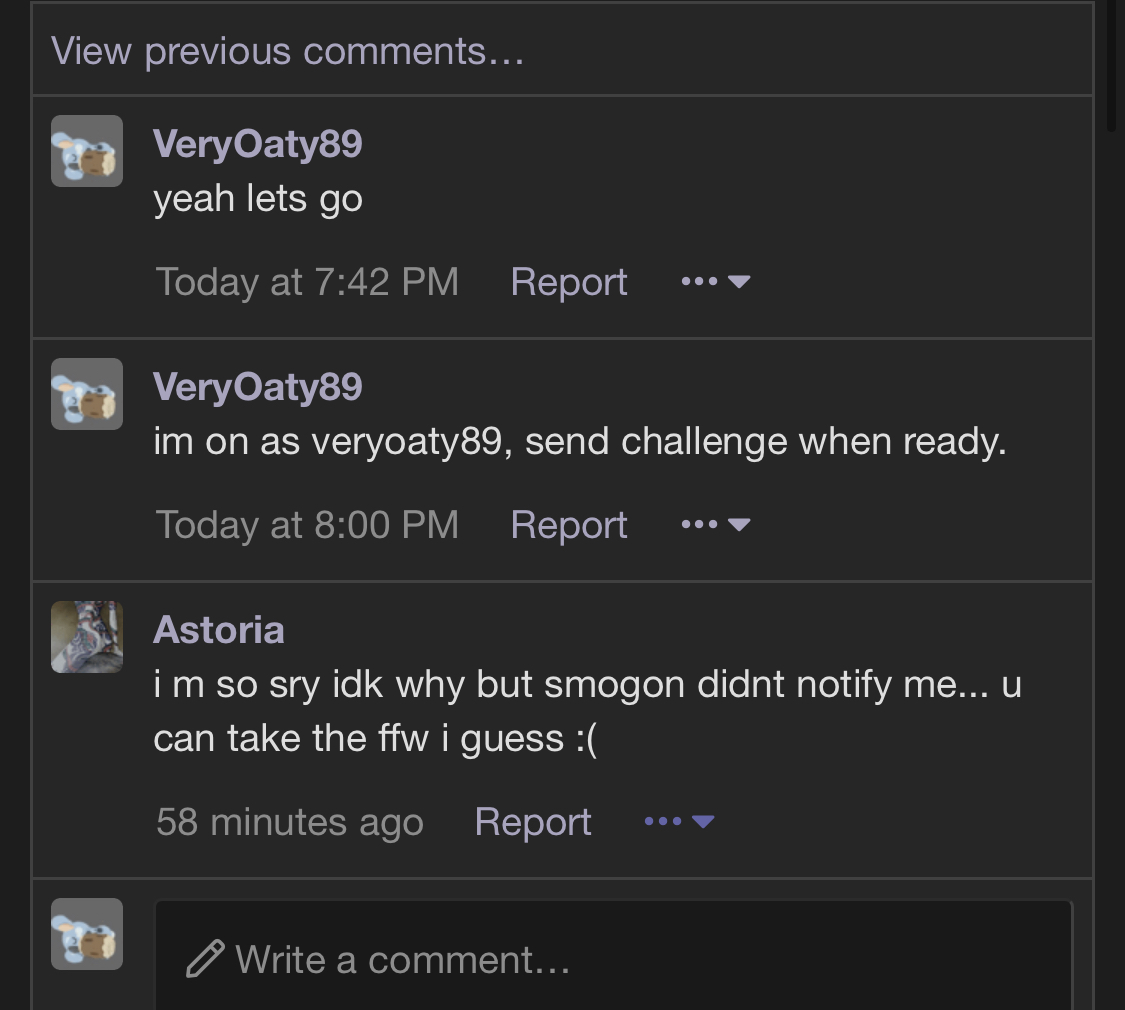Report the 'yeah lets go' comment
The width and height of the screenshot is (1125, 1010).
(x=569, y=281)
